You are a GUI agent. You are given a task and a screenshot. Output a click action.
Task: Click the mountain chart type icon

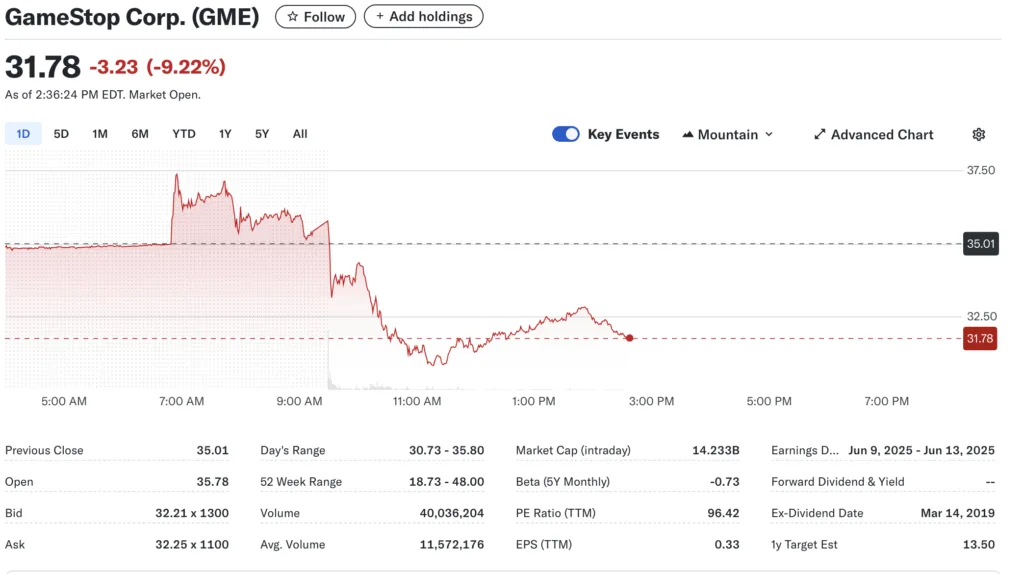tap(688, 135)
